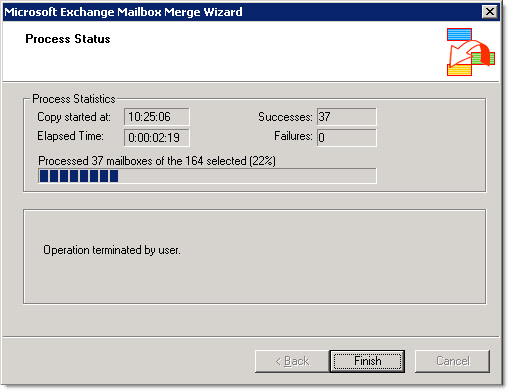509x391 pixels.
Task: Click the 'Successes:' label
Action: tap(285, 117)
